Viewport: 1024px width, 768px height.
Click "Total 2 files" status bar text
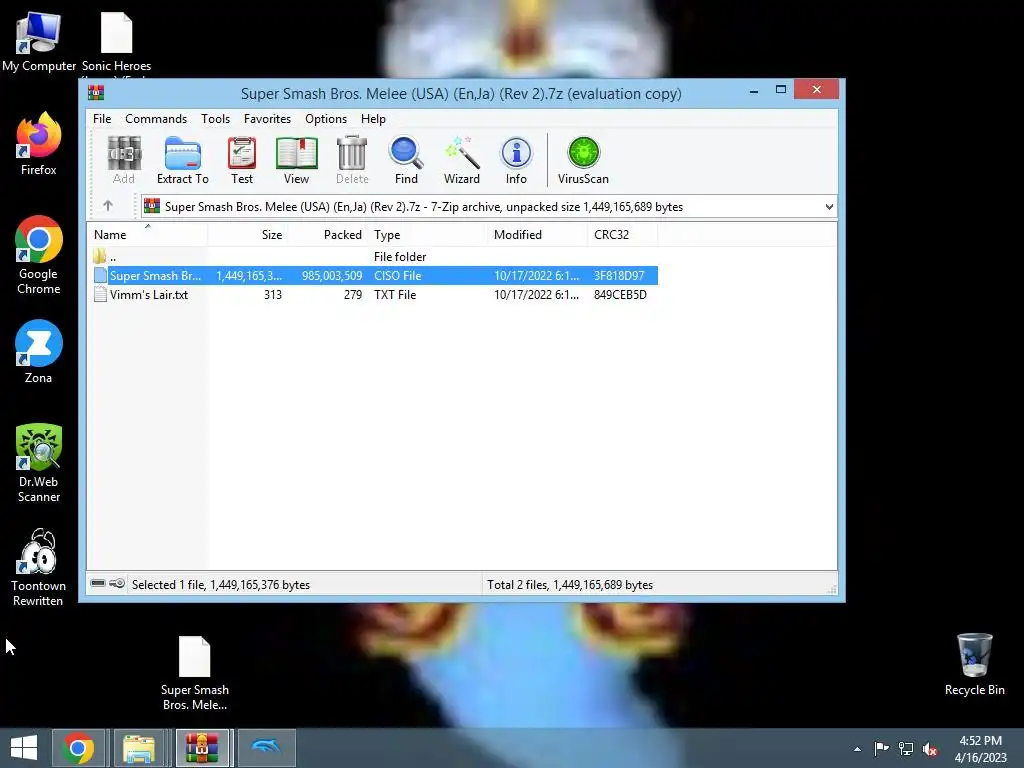click(569, 584)
